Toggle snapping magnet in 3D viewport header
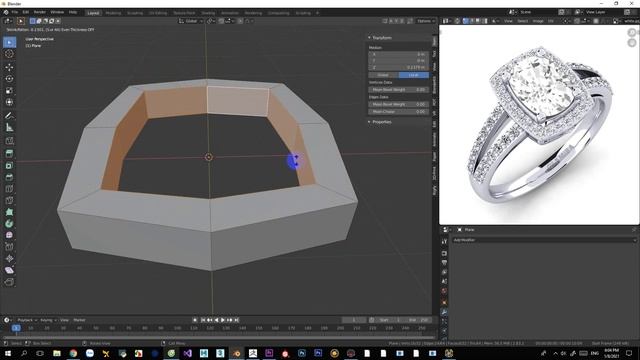640x360 pixels. 221,21
